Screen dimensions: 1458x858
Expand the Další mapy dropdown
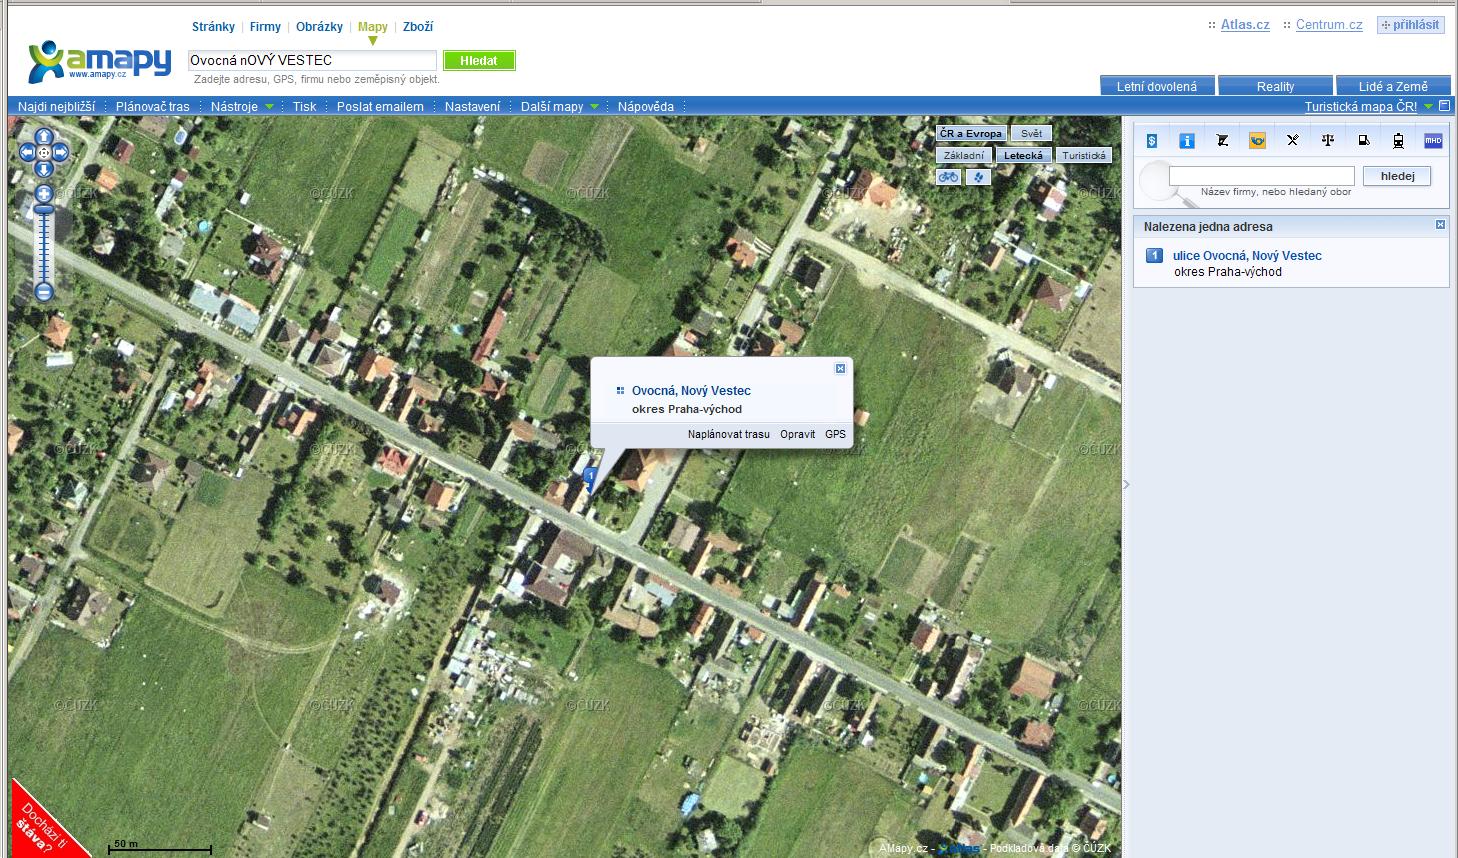tap(559, 106)
